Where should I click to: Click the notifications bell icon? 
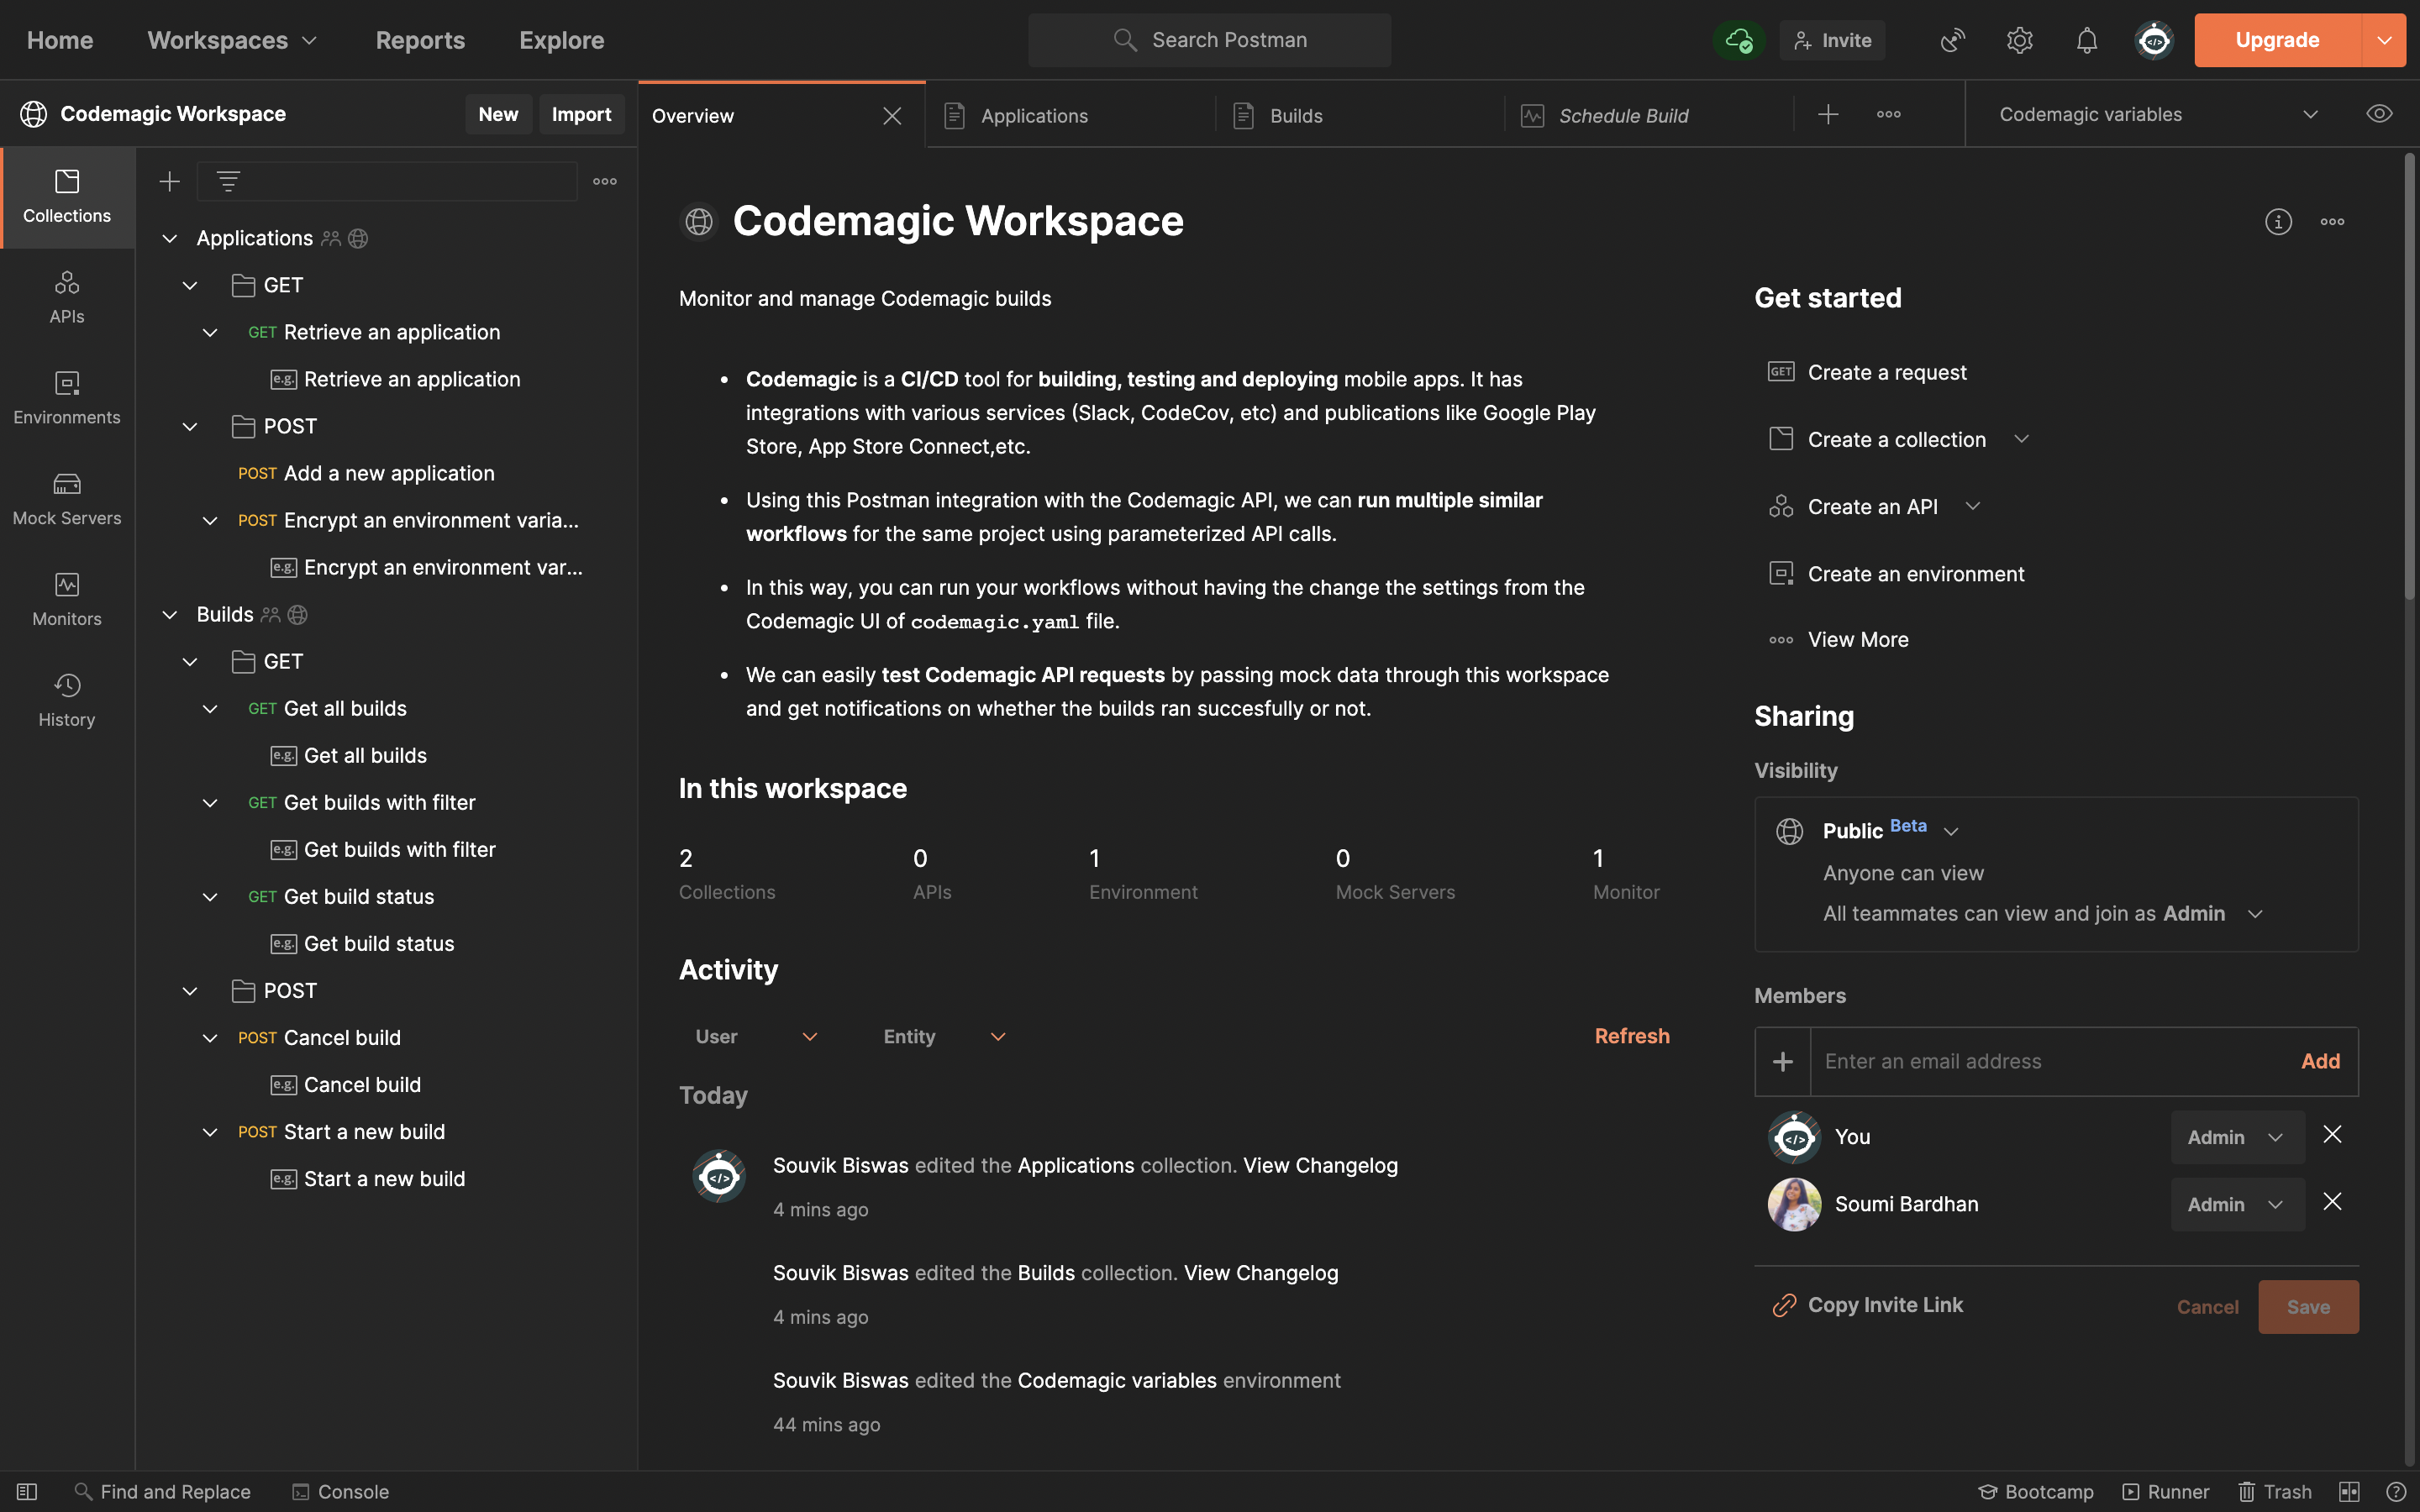pyautogui.click(x=2086, y=40)
